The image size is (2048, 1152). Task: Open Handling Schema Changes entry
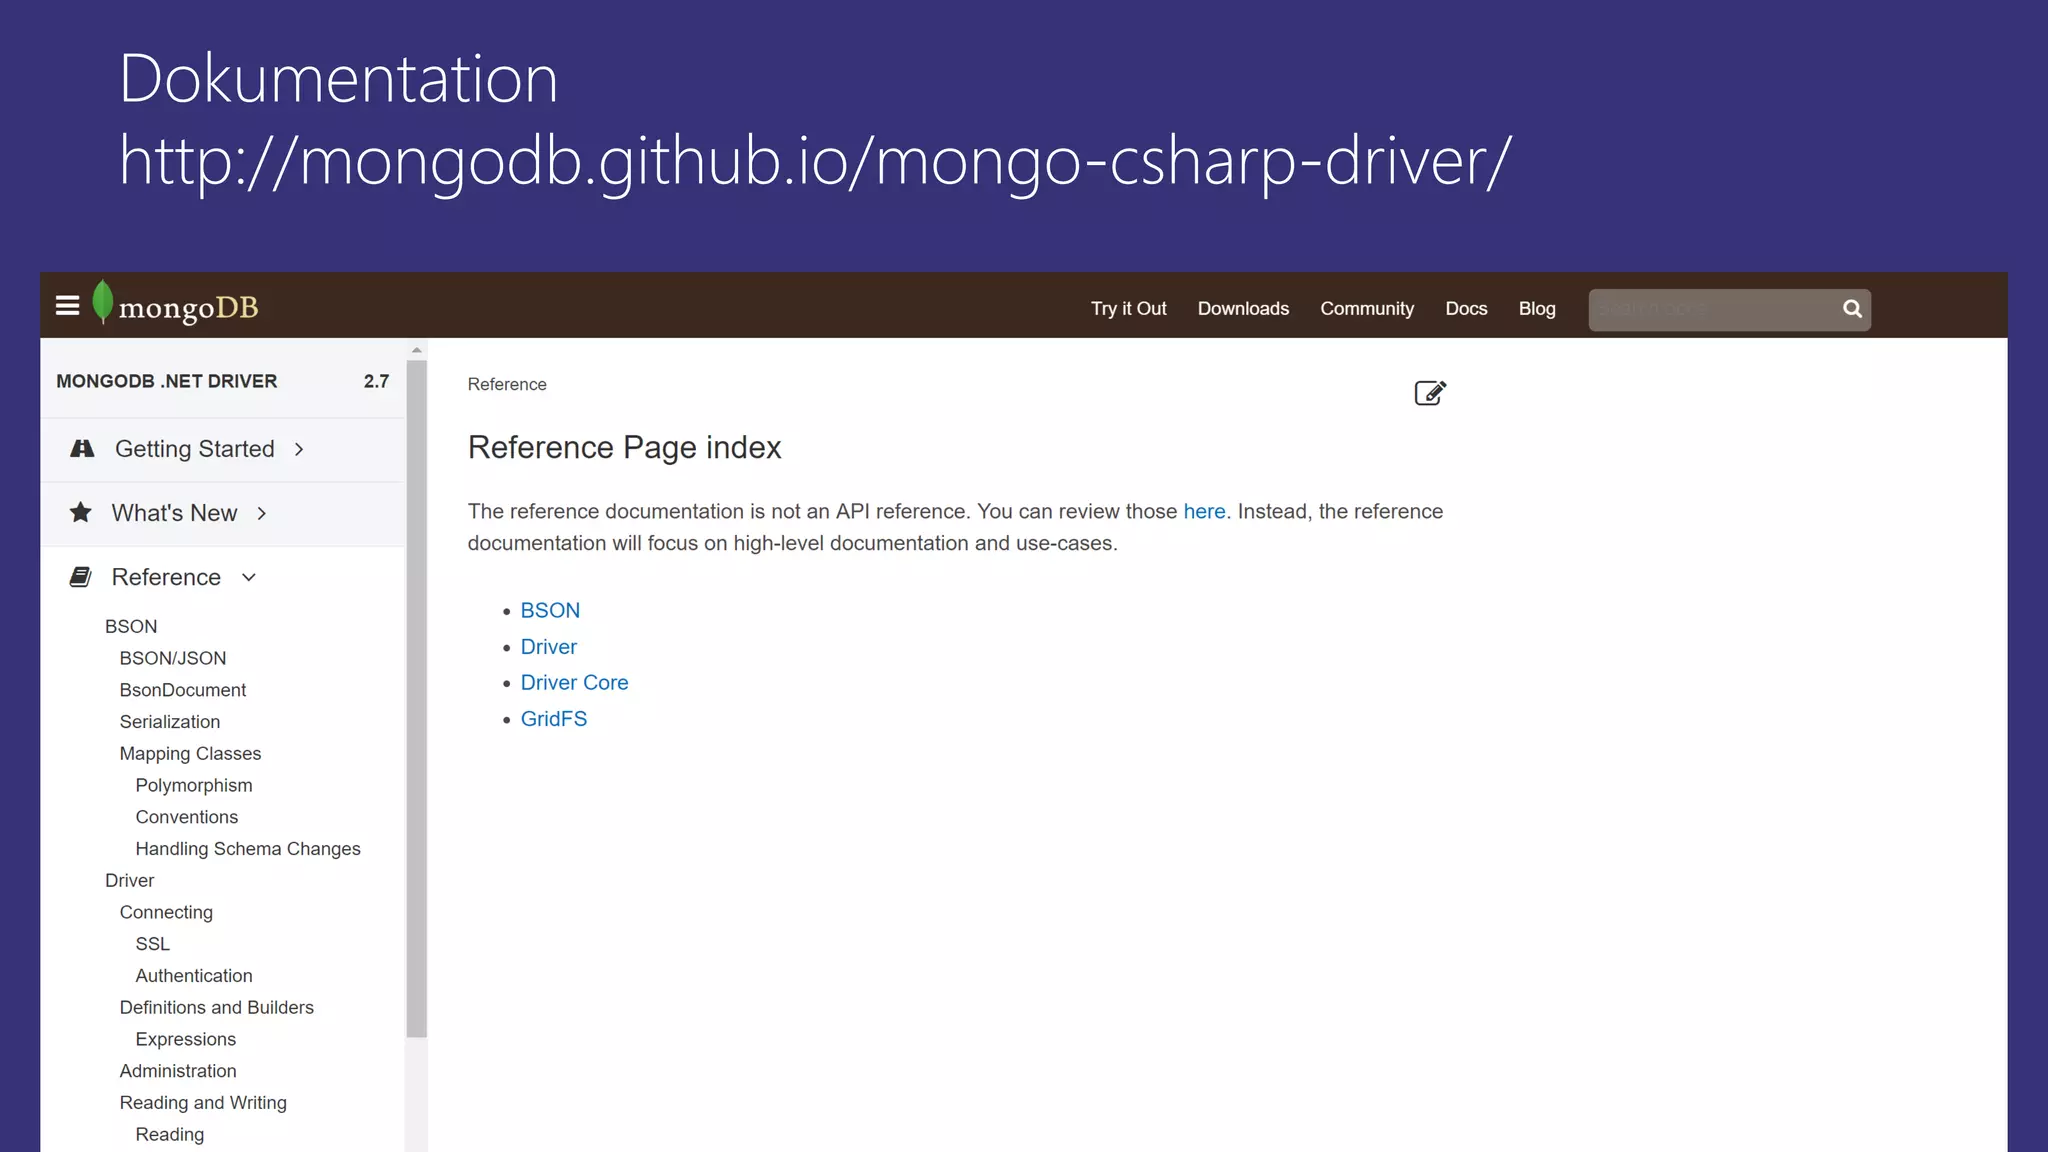click(x=248, y=849)
